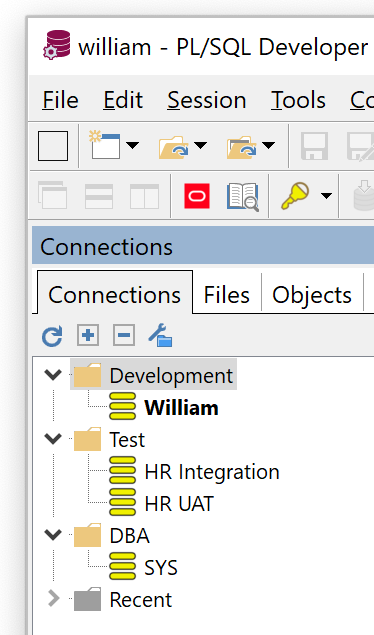Open the Session menu
This screenshot has height=635, width=374.
point(207,100)
